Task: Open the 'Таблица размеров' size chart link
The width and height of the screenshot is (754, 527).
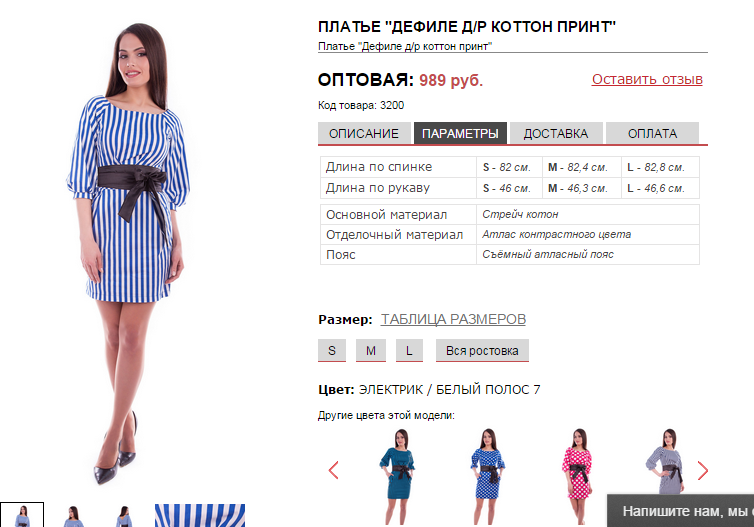Action: coord(453,319)
